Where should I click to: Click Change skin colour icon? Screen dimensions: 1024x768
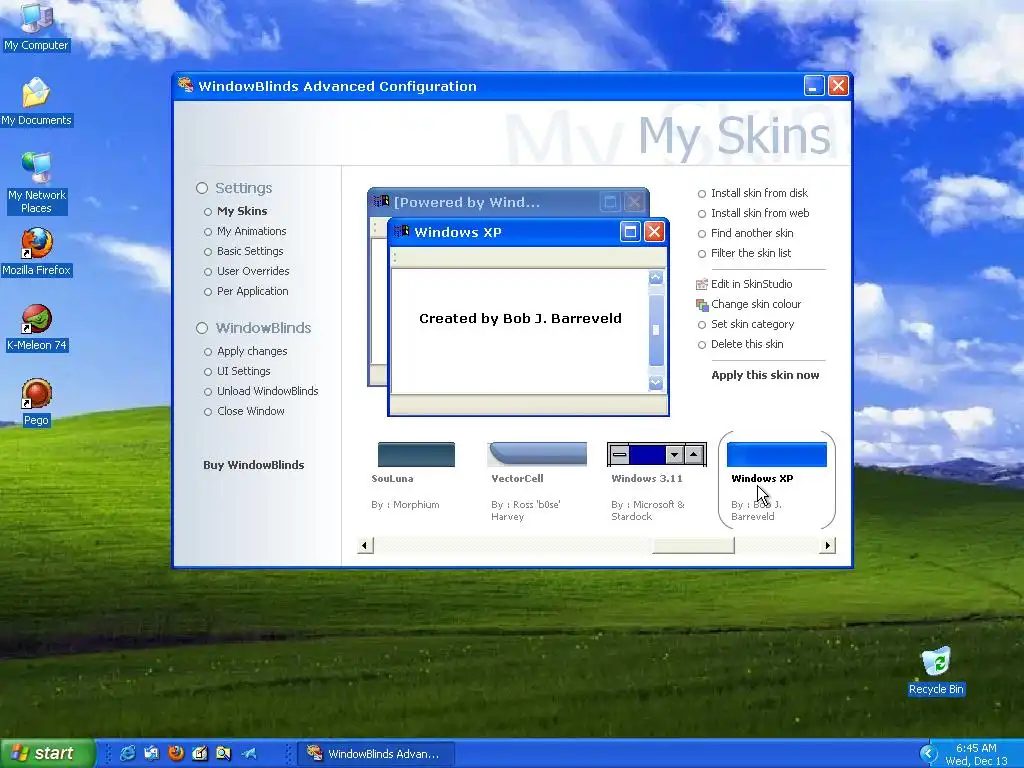[702, 304]
